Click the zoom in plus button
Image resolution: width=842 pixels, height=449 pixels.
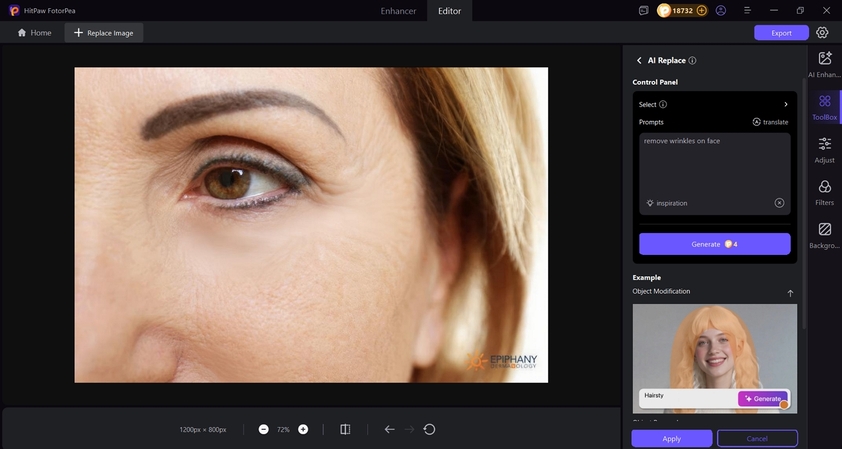pos(303,429)
